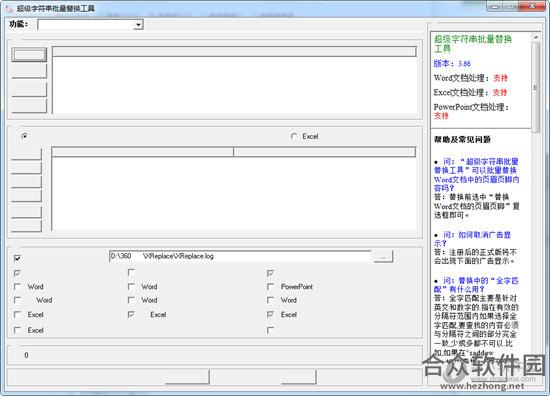Click the focused thick-bordered button beside the file list
The height and width of the screenshot is (396, 550).
pos(29,55)
